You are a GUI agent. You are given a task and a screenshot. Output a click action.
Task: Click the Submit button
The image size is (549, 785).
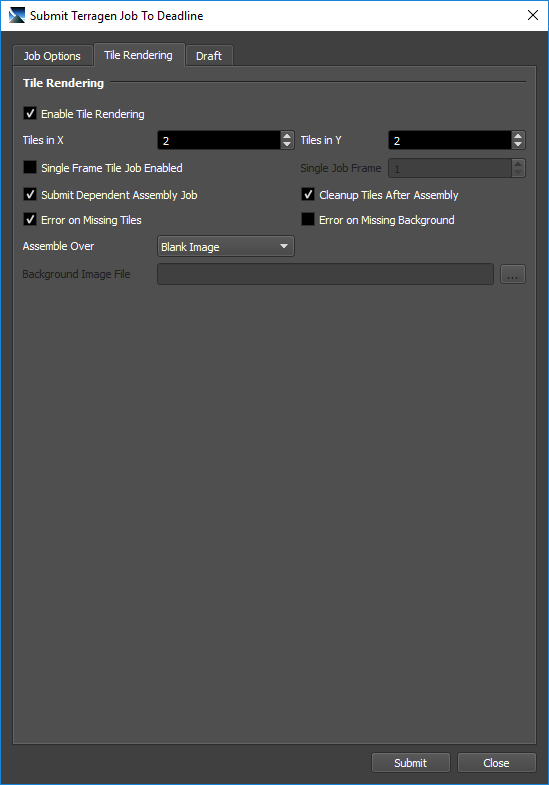coord(410,763)
